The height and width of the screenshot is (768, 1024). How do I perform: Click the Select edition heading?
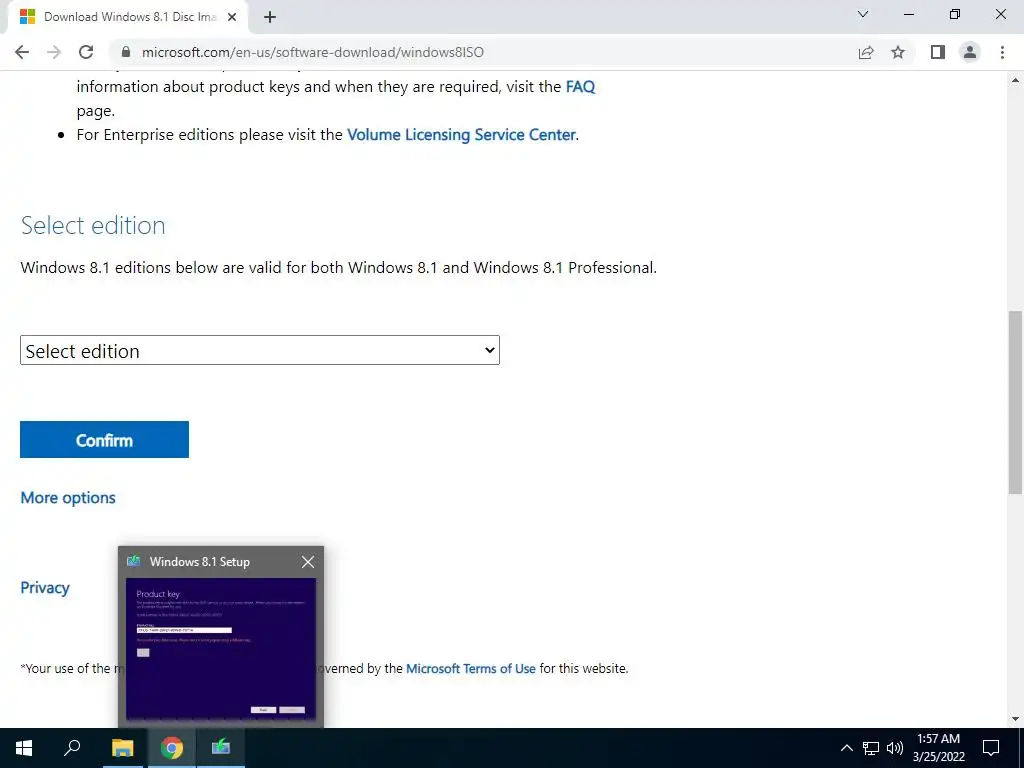(x=93, y=225)
